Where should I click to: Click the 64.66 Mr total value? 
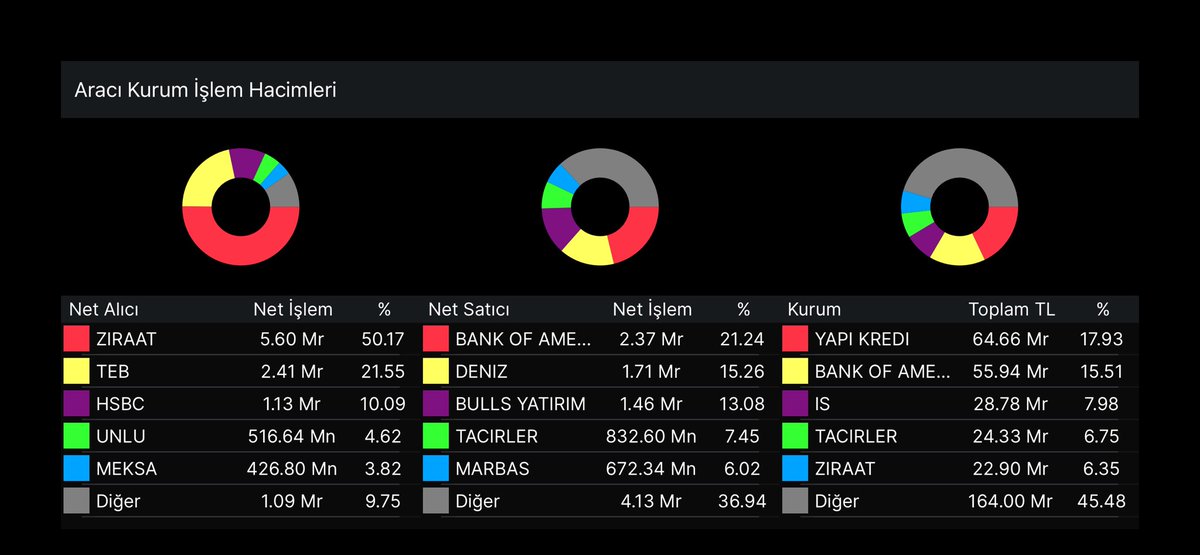click(x=1010, y=340)
